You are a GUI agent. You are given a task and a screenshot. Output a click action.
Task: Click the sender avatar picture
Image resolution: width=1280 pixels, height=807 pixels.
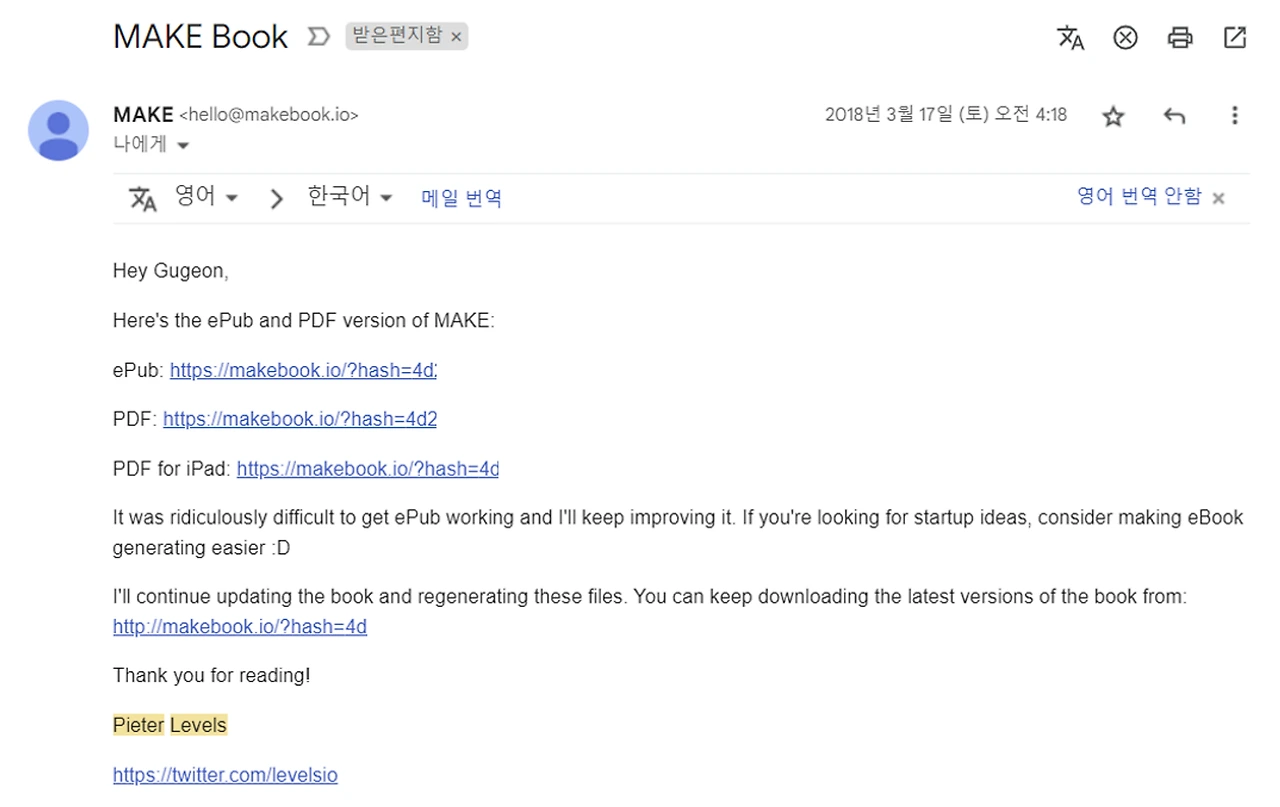(58, 130)
